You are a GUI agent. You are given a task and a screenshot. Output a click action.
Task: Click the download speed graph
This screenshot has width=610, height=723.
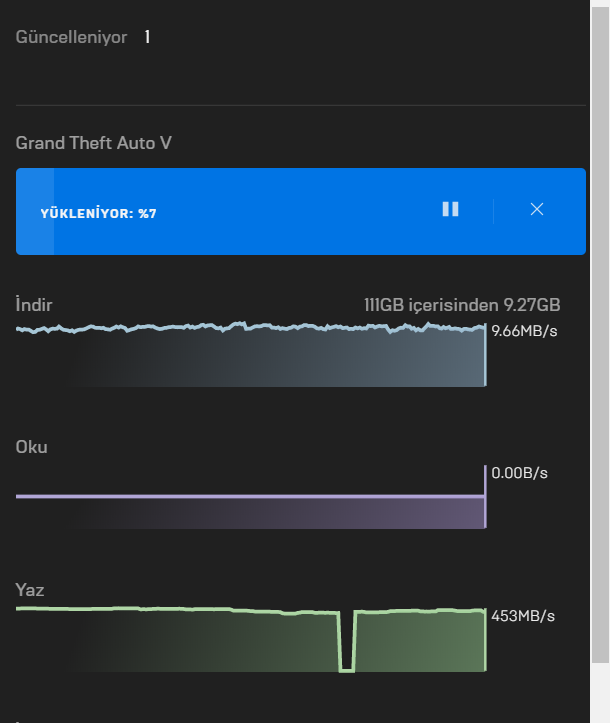point(250,357)
